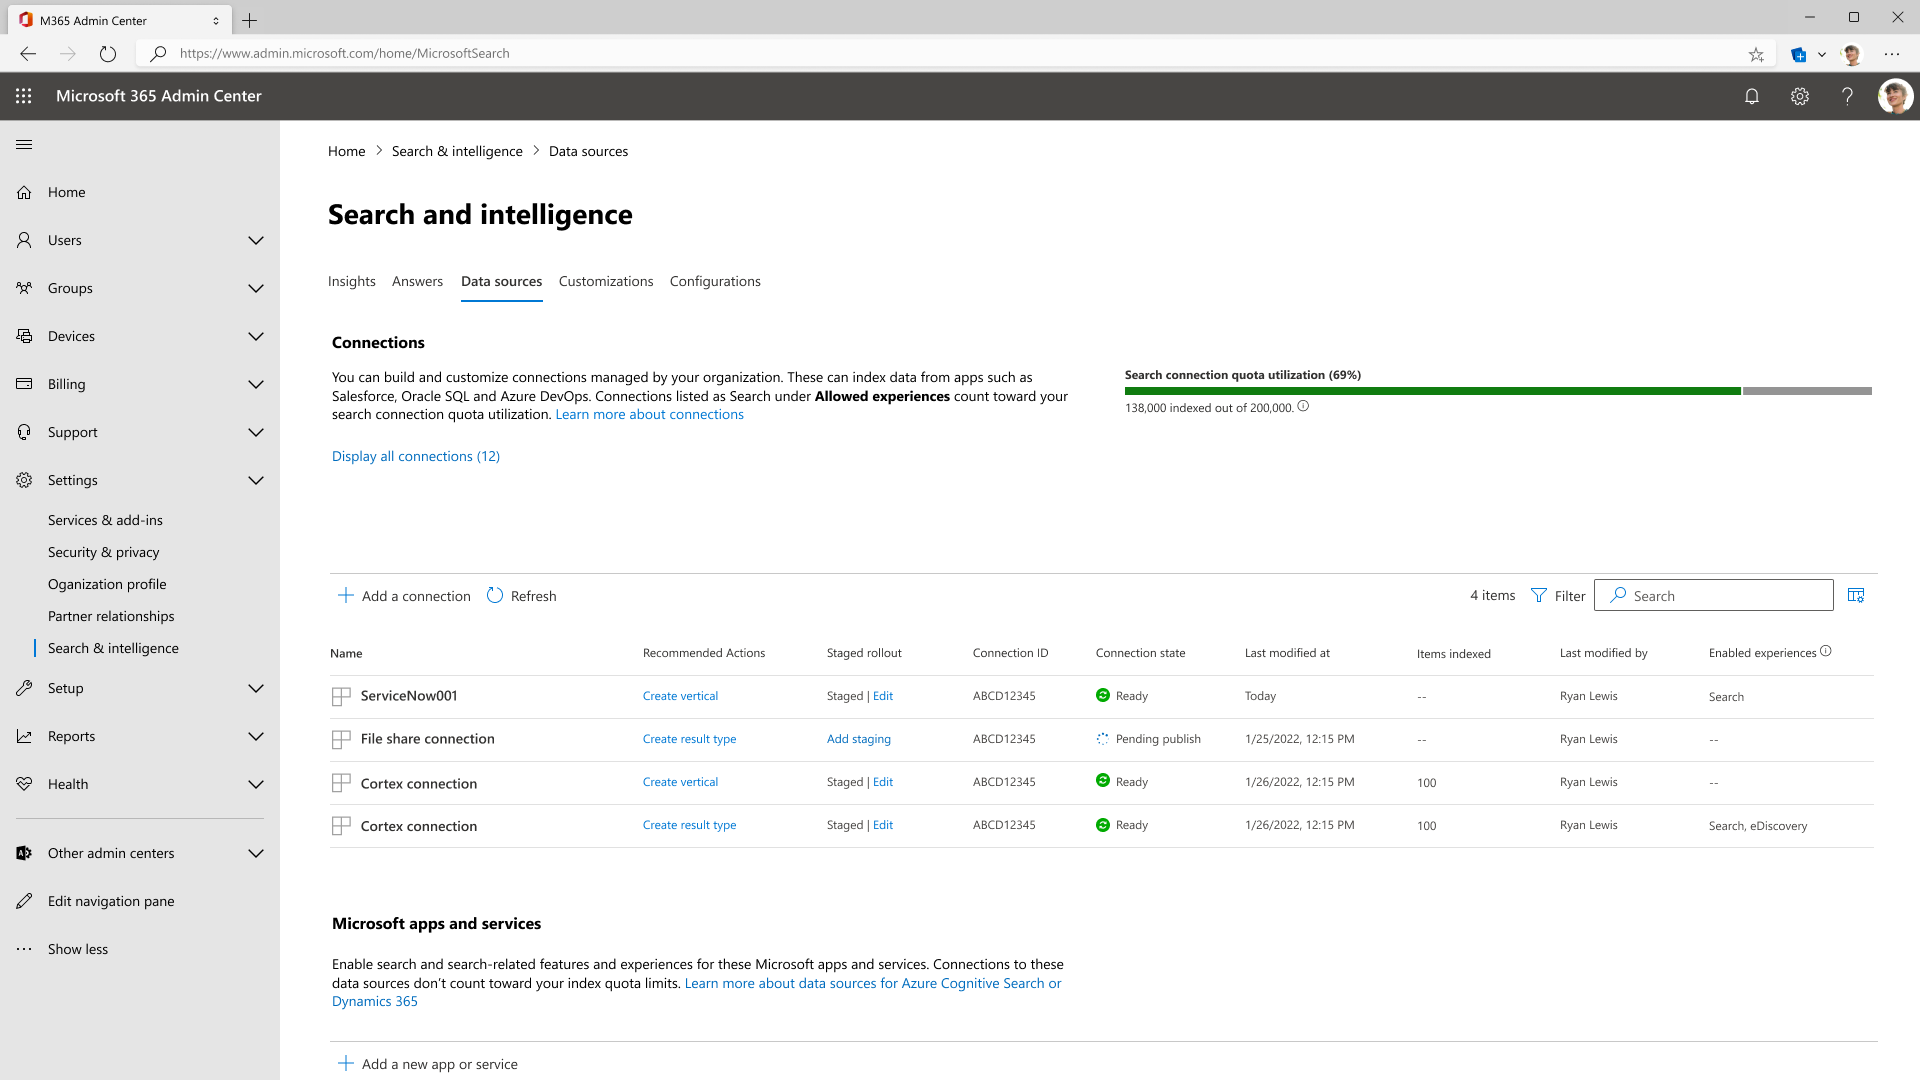Viewport: 1920px width, 1080px height.
Task: Click the waffle menu grid icon
Action: point(24,95)
